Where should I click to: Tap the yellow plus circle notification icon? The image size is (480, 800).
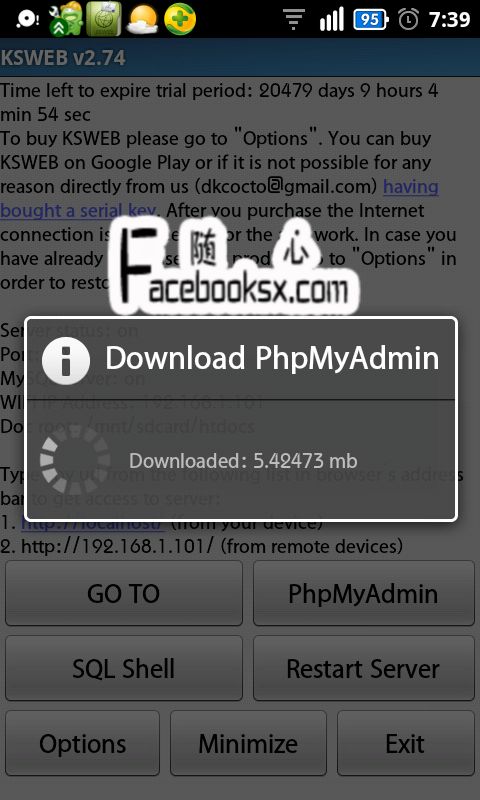pyautogui.click(x=180, y=19)
